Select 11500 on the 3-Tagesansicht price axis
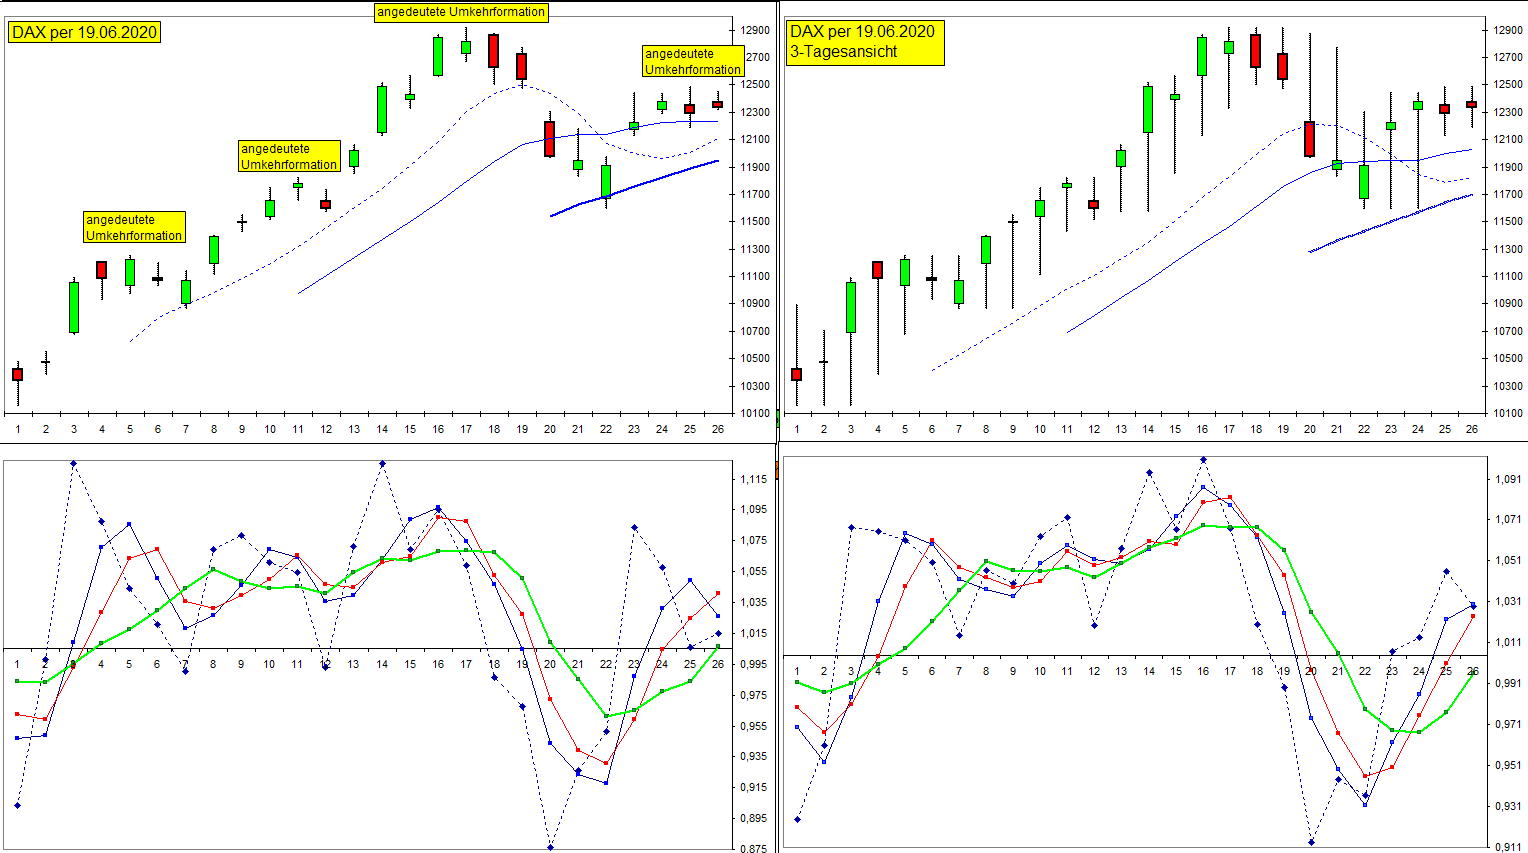 (x=1508, y=222)
